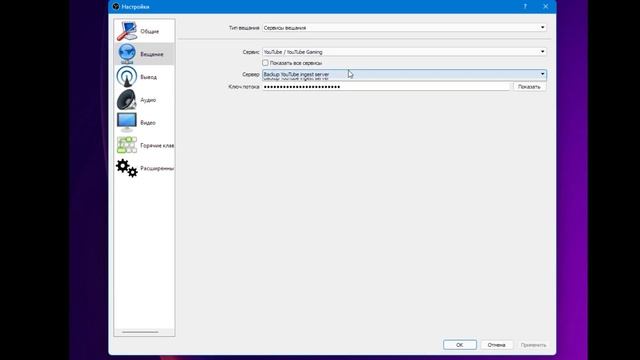Open the Общие settings icon
The width and height of the screenshot is (640, 360).
(x=127, y=31)
